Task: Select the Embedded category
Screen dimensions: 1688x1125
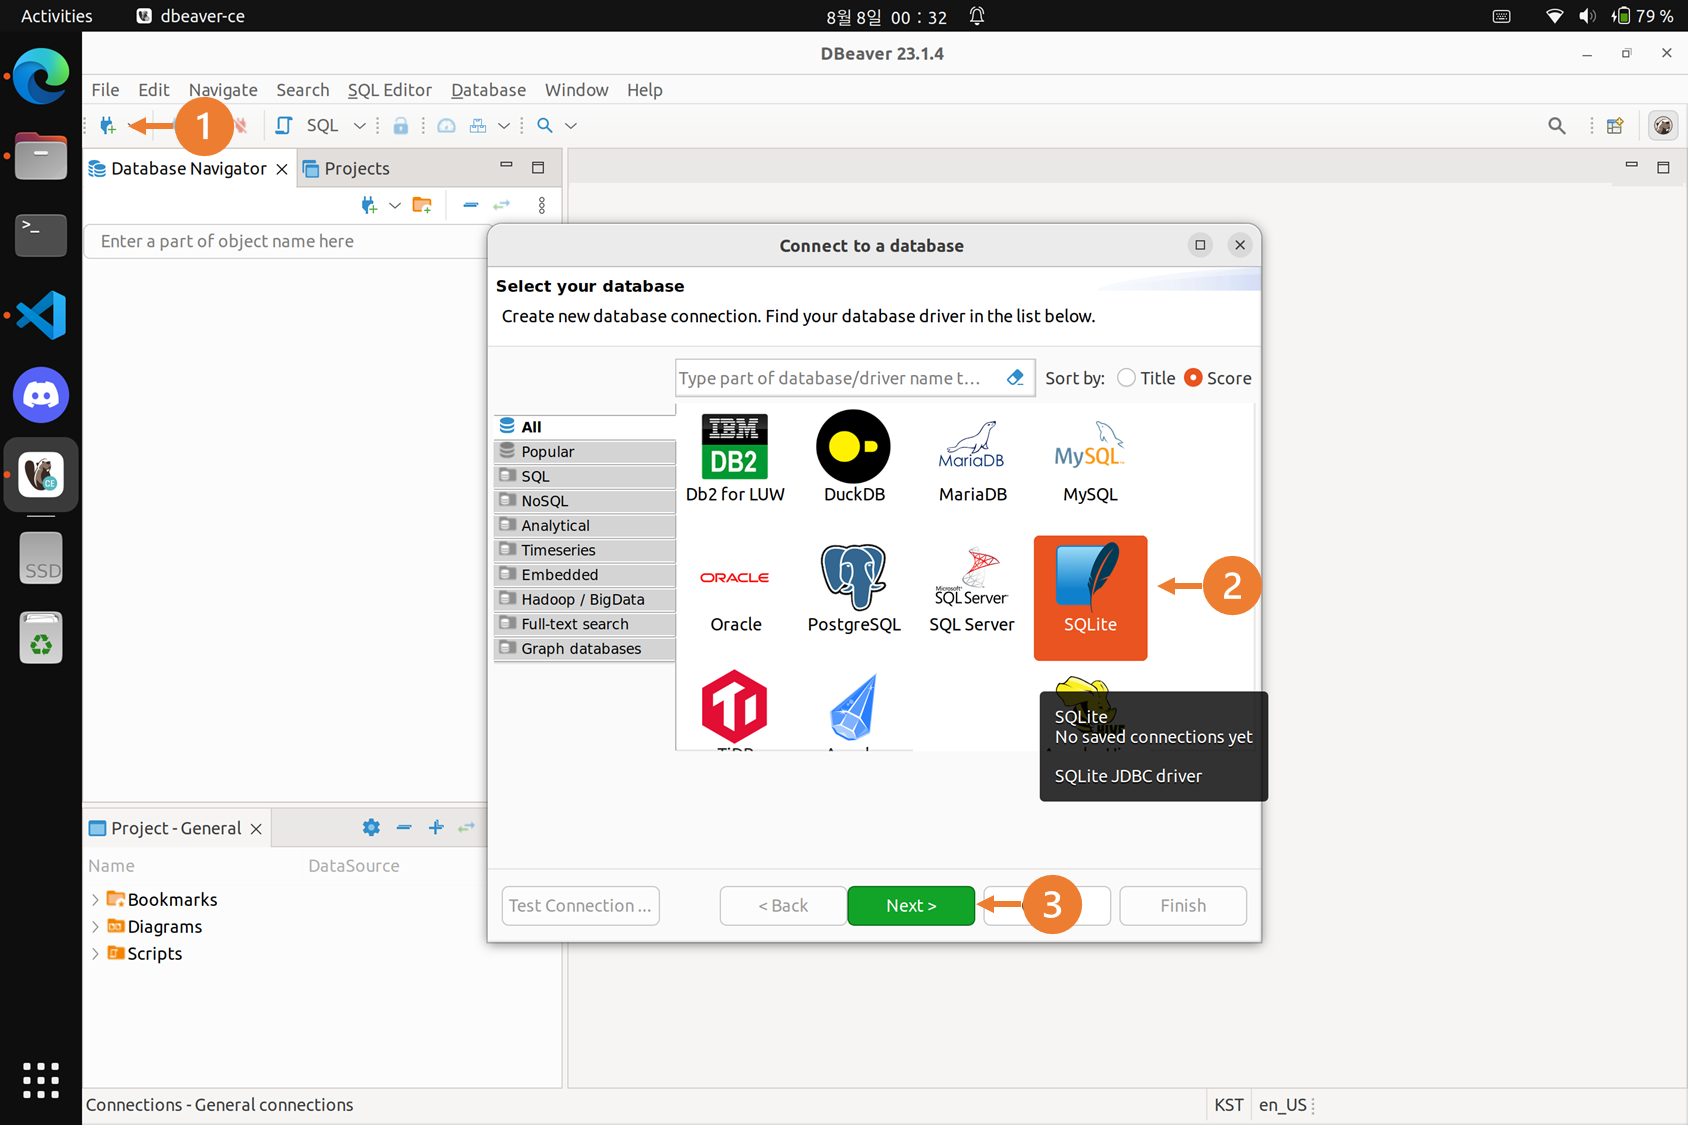Action: (585, 574)
